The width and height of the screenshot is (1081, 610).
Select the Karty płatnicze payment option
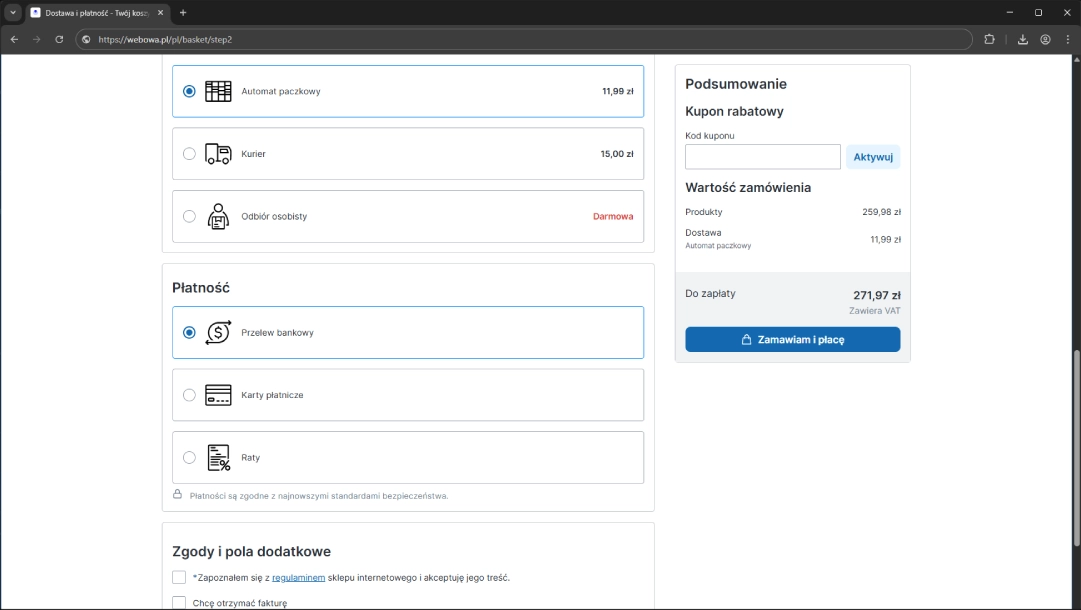tap(189, 395)
